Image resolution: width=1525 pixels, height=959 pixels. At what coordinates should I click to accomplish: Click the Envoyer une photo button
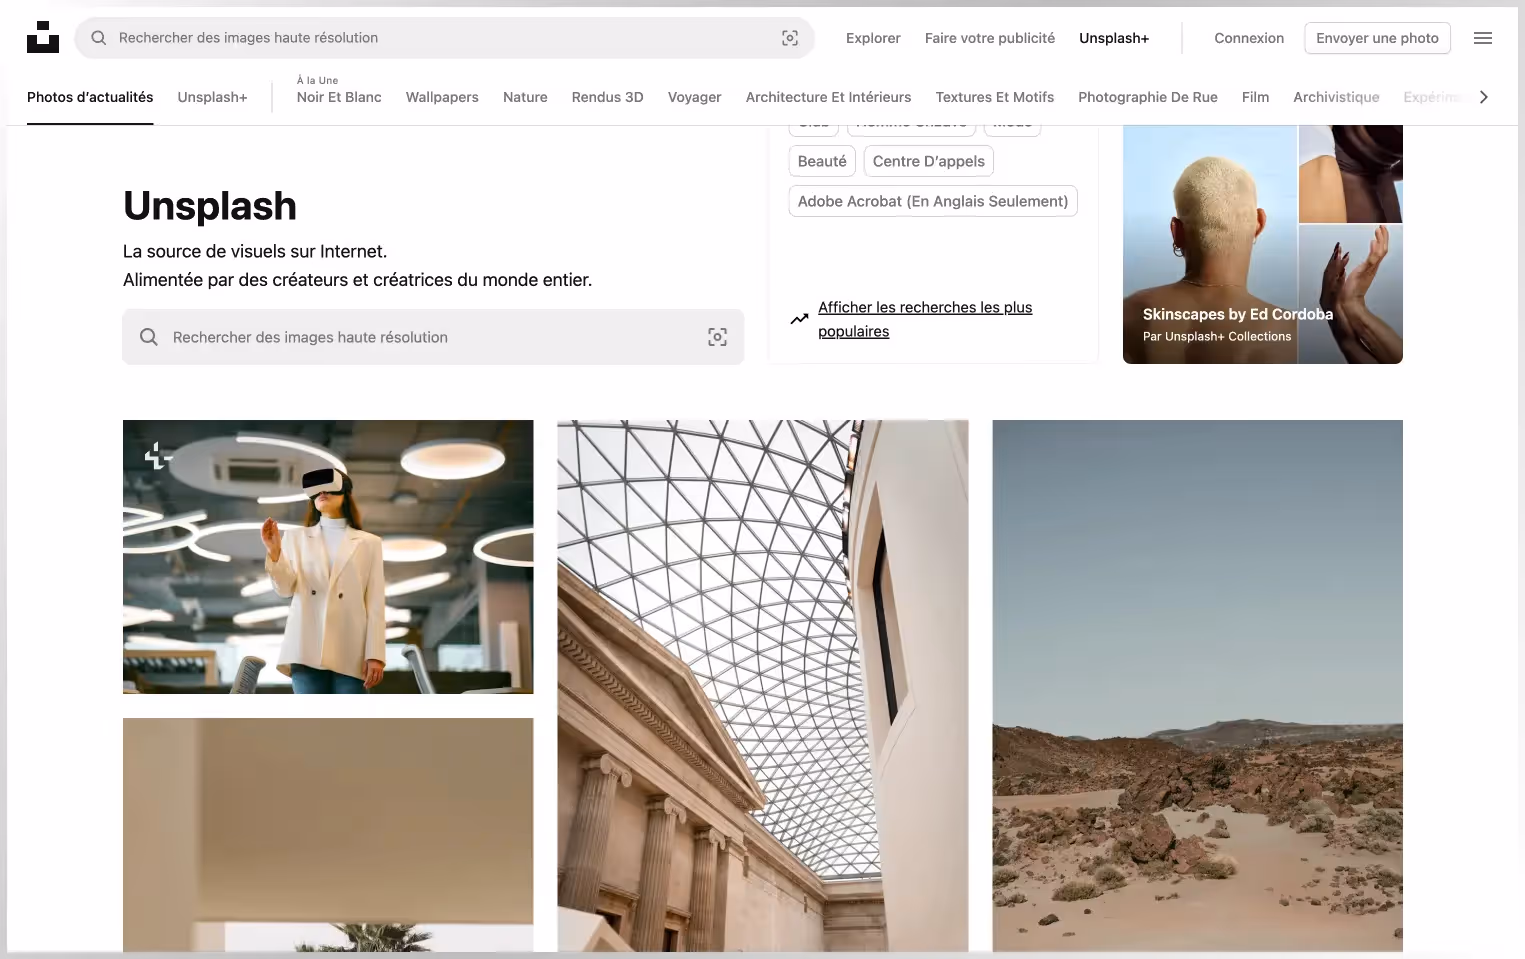(1377, 38)
